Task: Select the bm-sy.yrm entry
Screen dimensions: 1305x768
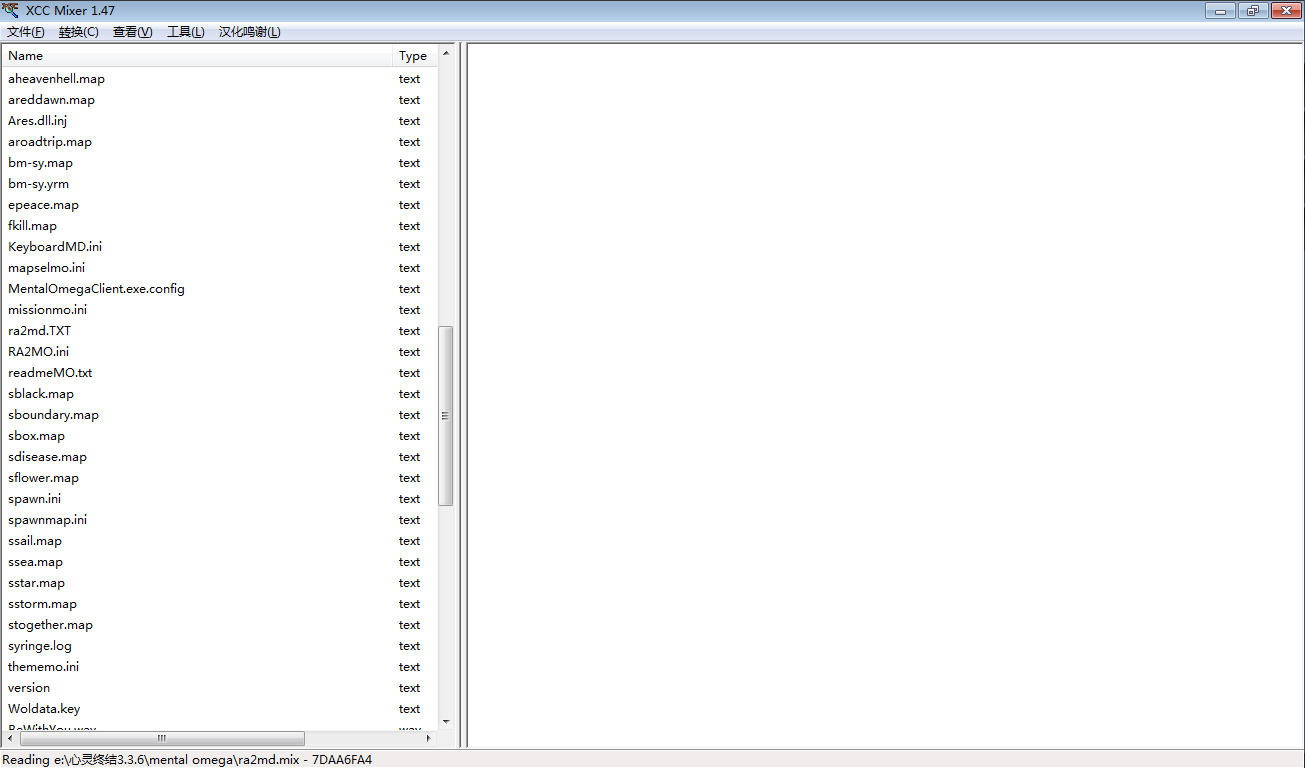Action: [x=38, y=184]
